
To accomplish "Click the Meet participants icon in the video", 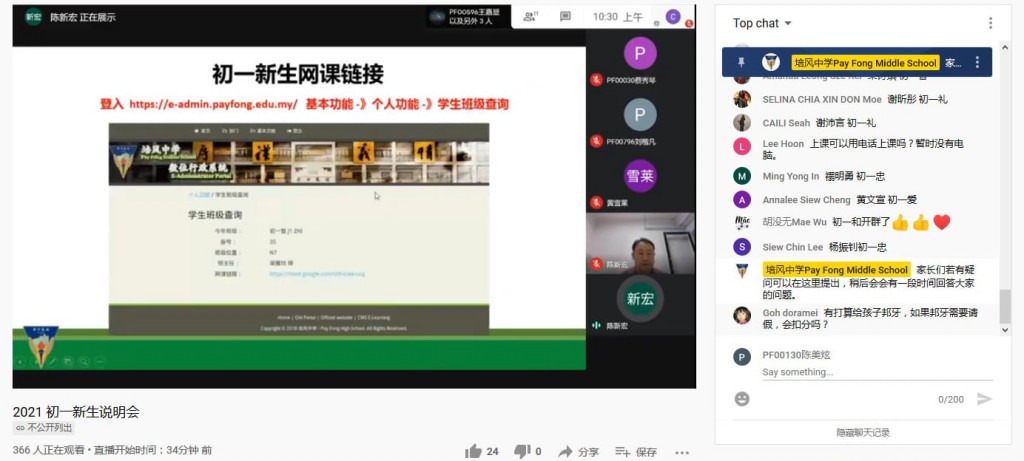I will [x=530, y=16].
